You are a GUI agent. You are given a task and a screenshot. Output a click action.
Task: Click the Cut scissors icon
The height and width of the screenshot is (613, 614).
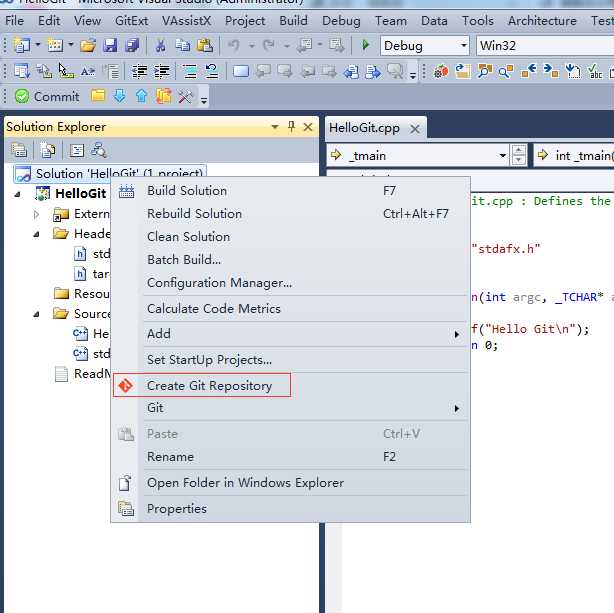point(160,46)
